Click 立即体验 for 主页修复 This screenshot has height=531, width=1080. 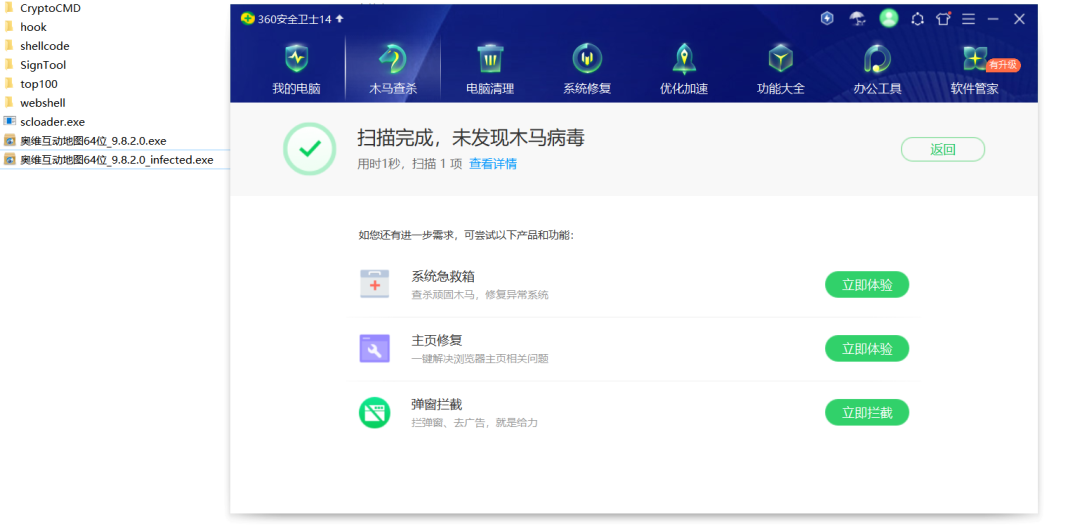(866, 348)
